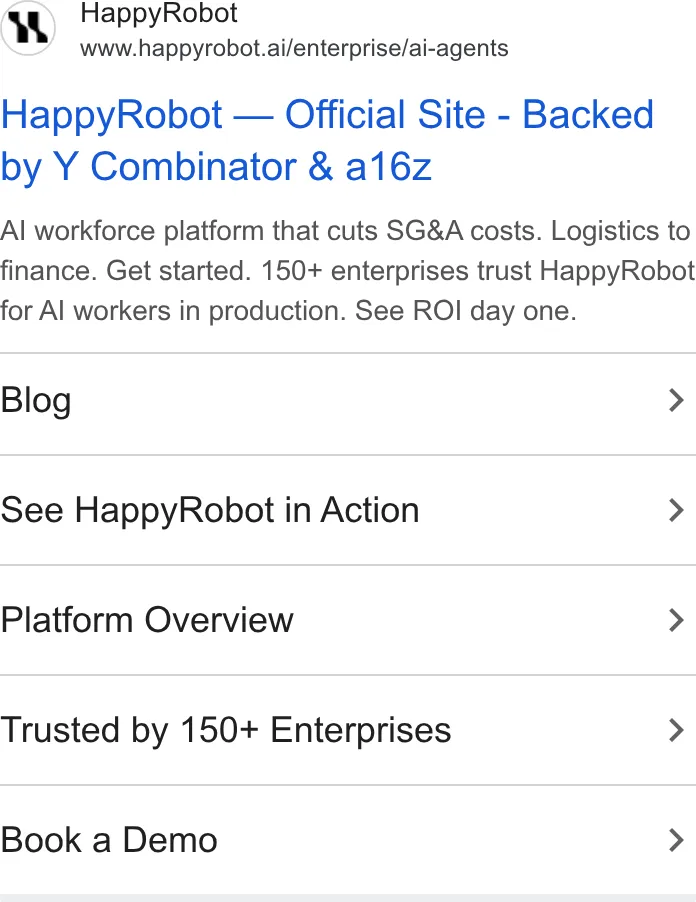Screen dimensions: 696x902
Task: Expand Trusted by 150+ Enterprises chevron
Action: (x=676, y=730)
